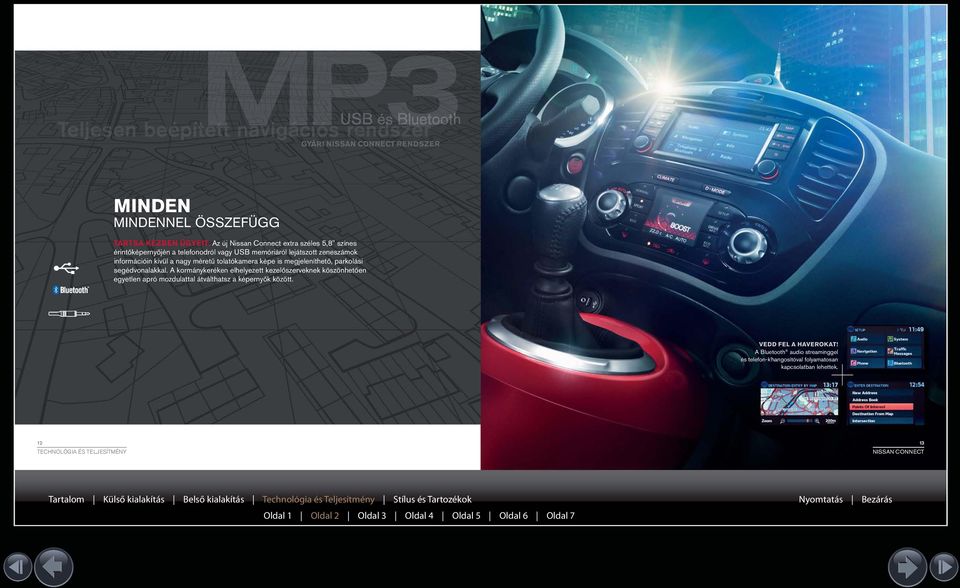Open Stílus és Tartozékok section
Screen dimensions: 960x588
pos(432,499)
